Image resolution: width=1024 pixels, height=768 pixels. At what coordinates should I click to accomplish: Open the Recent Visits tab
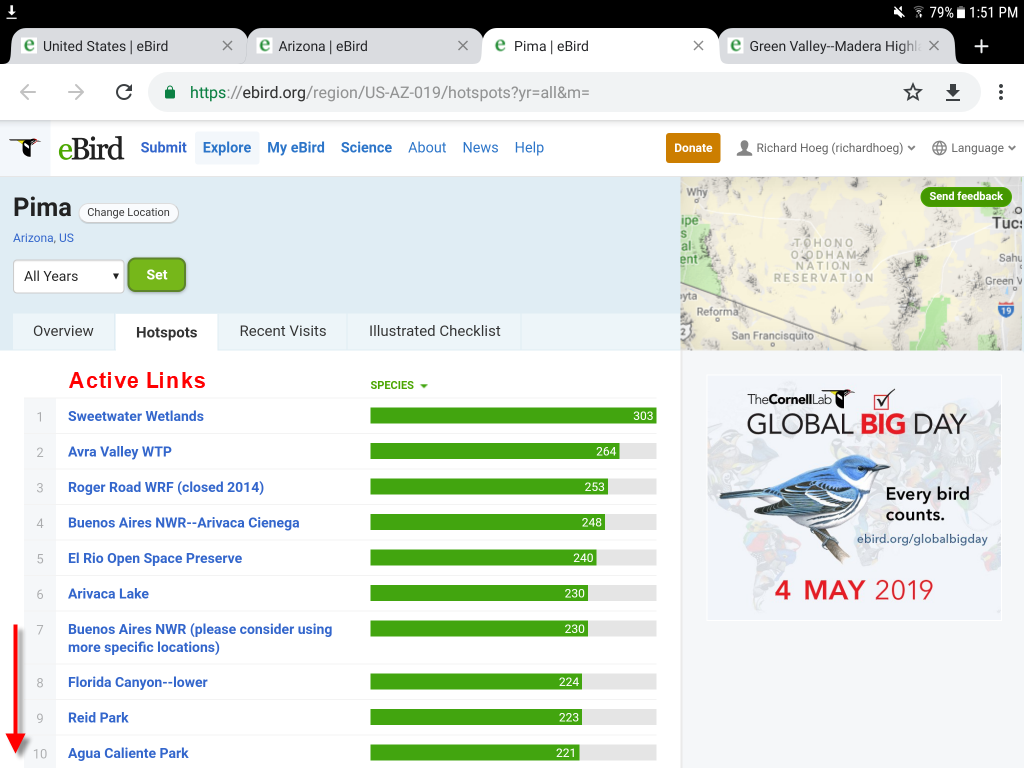pyautogui.click(x=283, y=331)
